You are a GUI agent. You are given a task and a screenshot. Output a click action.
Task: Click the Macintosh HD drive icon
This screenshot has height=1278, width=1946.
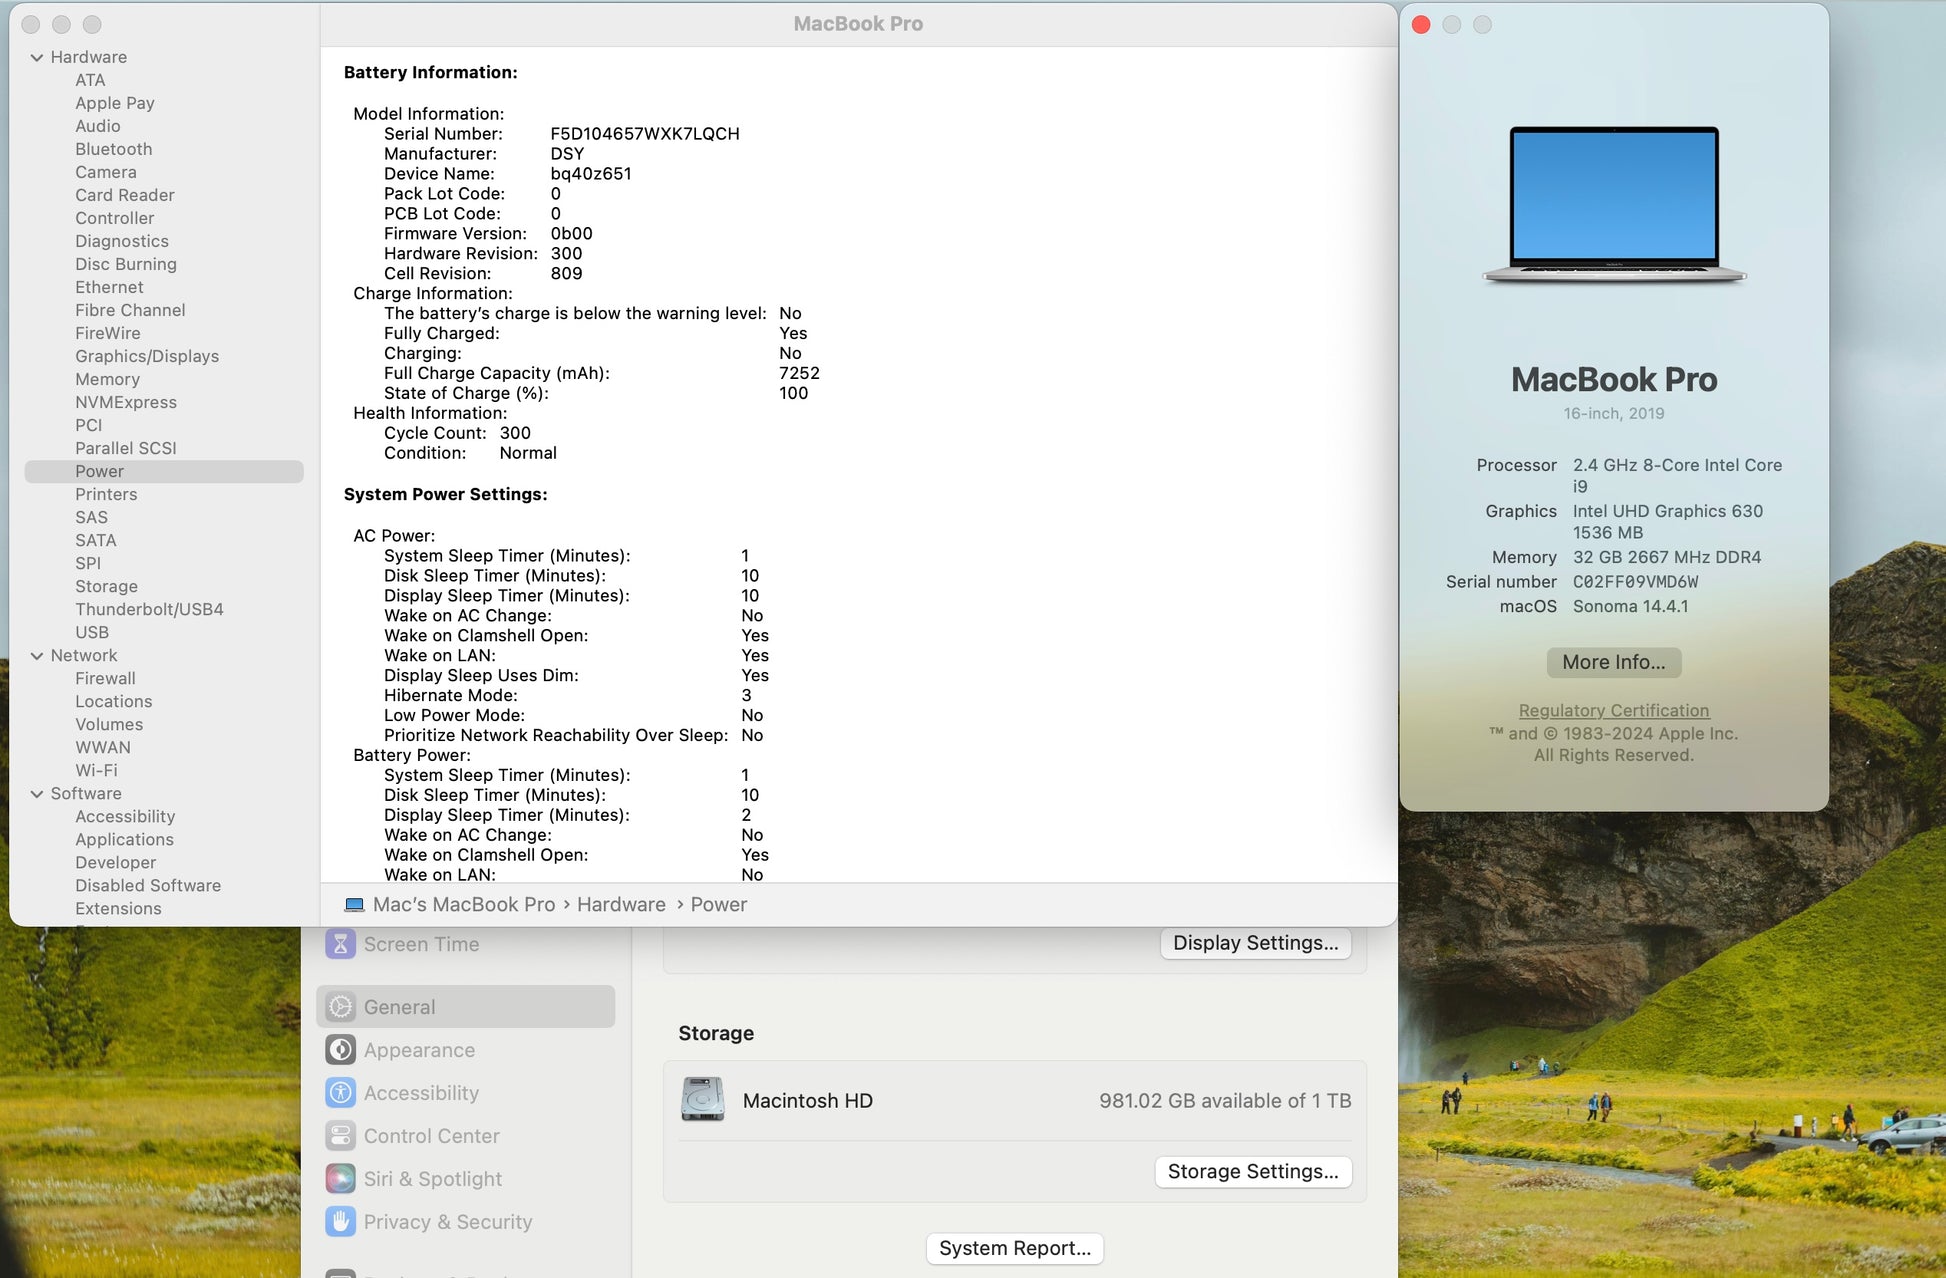[703, 1100]
